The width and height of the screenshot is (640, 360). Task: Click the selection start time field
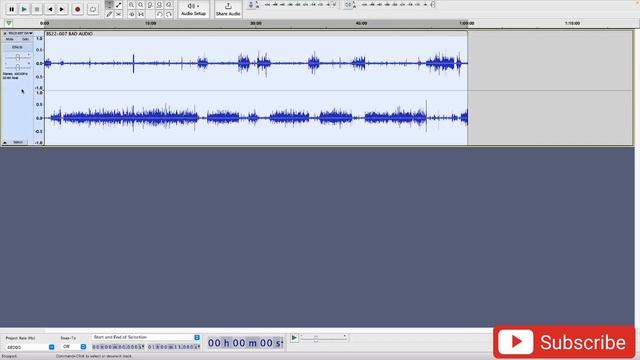pyautogui.click(x=118, y=347)
